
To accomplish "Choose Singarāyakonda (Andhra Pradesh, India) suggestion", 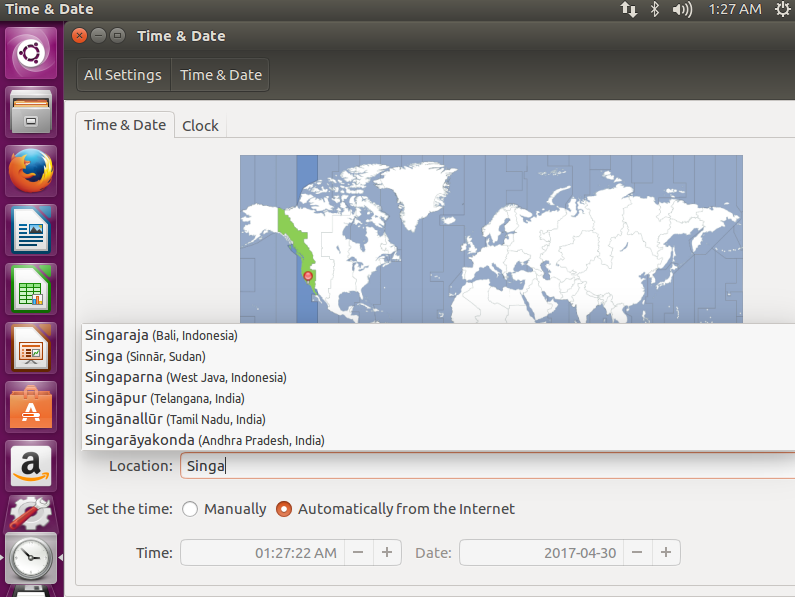I will tap(438, 440).
